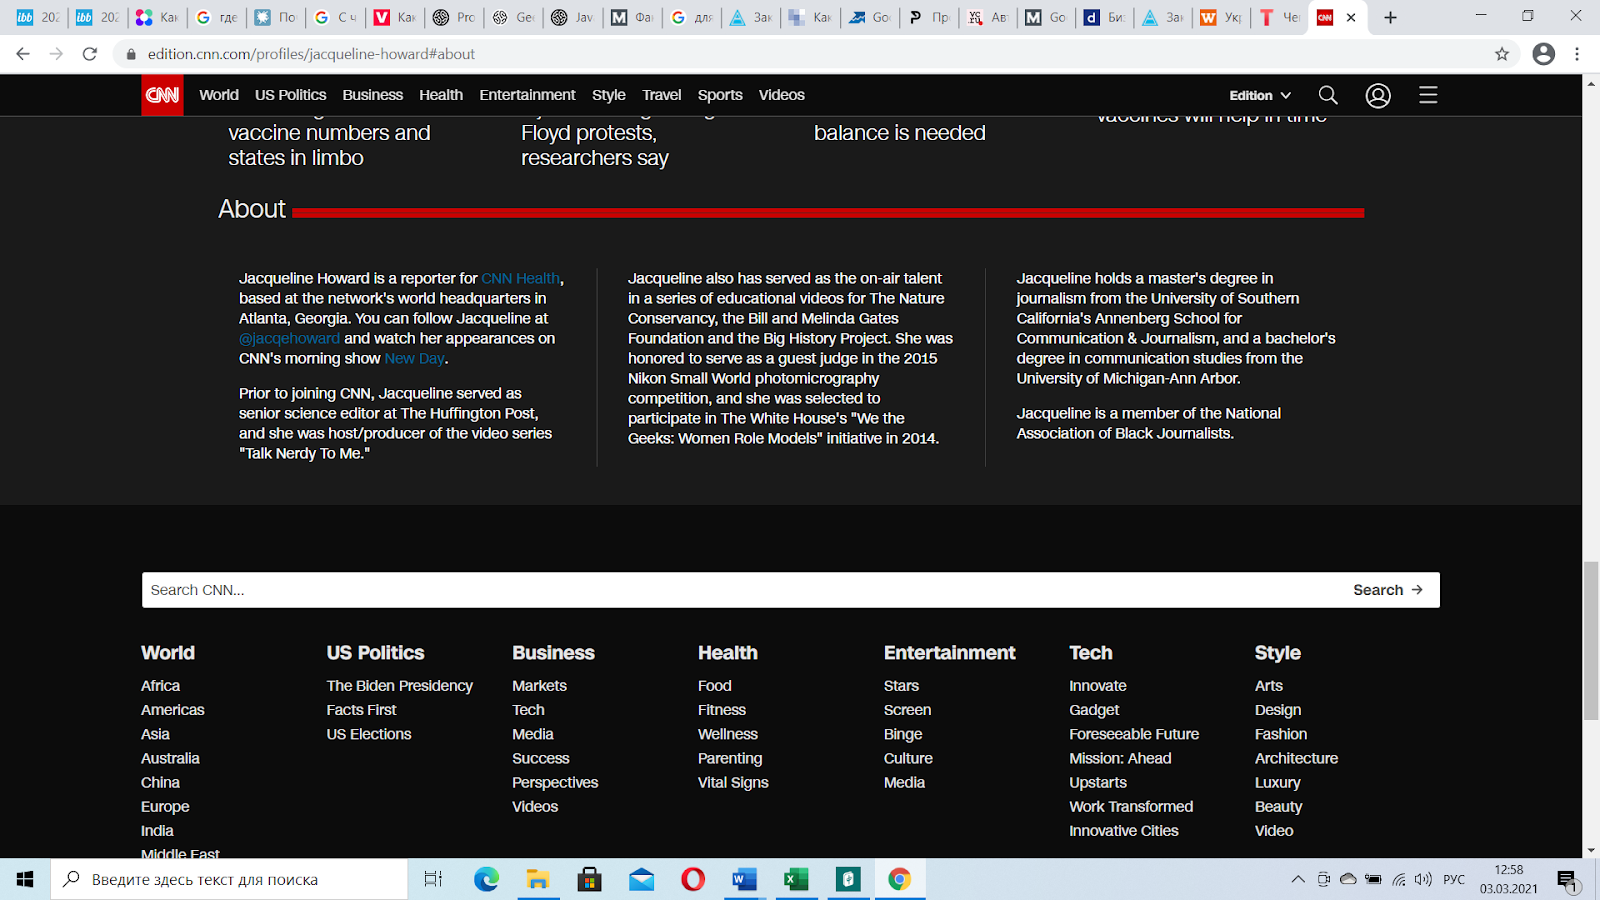
Task: Open File Explorer from the taskbar
Action: (x=538, y=879)
